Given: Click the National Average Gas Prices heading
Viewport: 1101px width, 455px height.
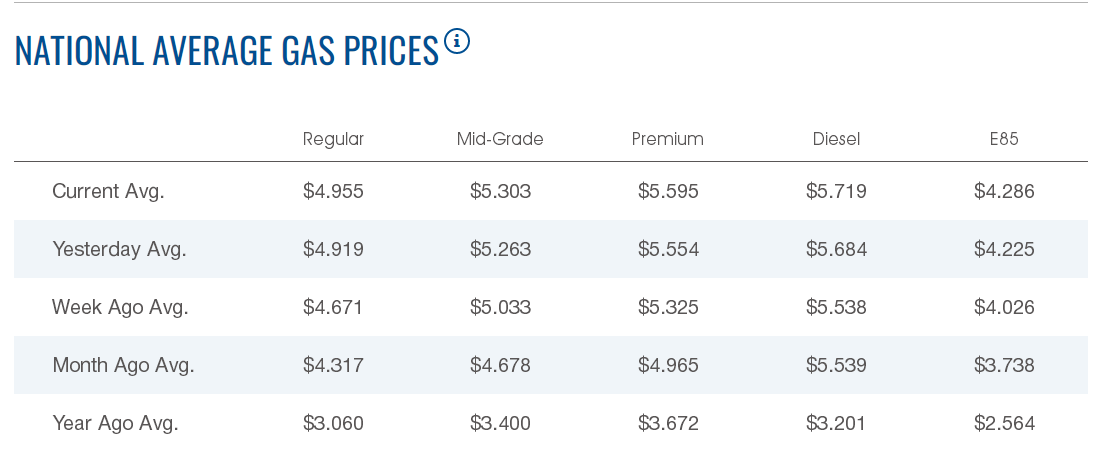Looking at the screenshot, I should pos(227,51).
